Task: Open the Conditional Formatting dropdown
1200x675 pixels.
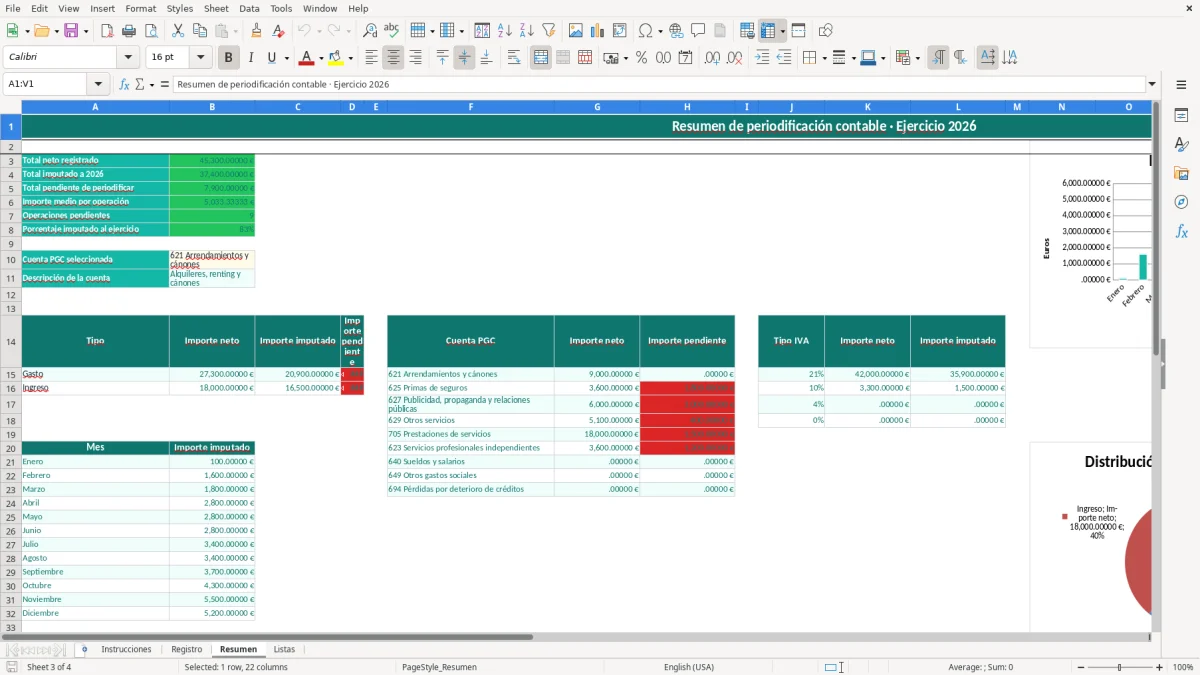Action: 918,58
